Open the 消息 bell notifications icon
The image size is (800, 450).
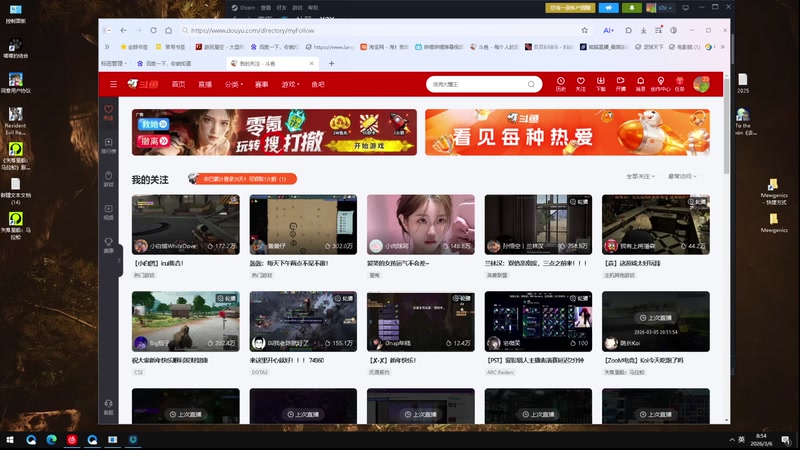click(x=640, y=84)
